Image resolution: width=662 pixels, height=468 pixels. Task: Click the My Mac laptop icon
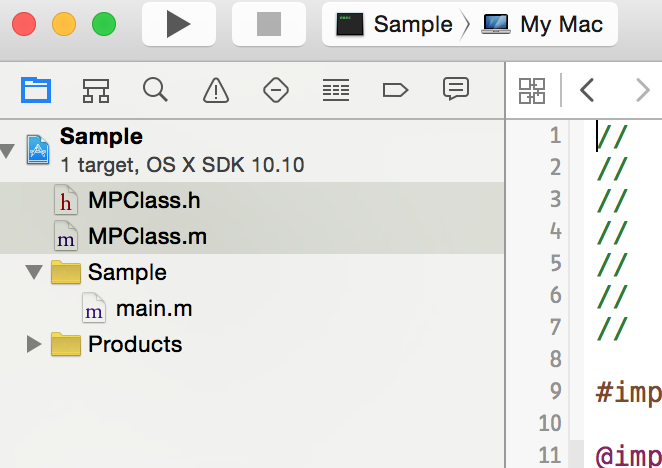tap(496, 24)
